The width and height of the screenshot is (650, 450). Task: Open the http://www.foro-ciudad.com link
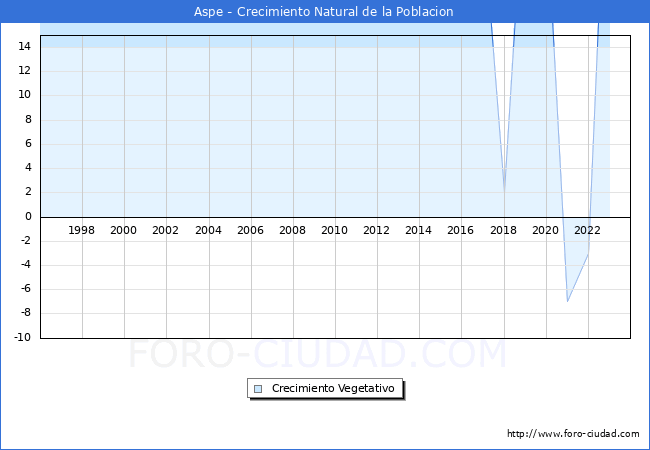coord(573,433)
